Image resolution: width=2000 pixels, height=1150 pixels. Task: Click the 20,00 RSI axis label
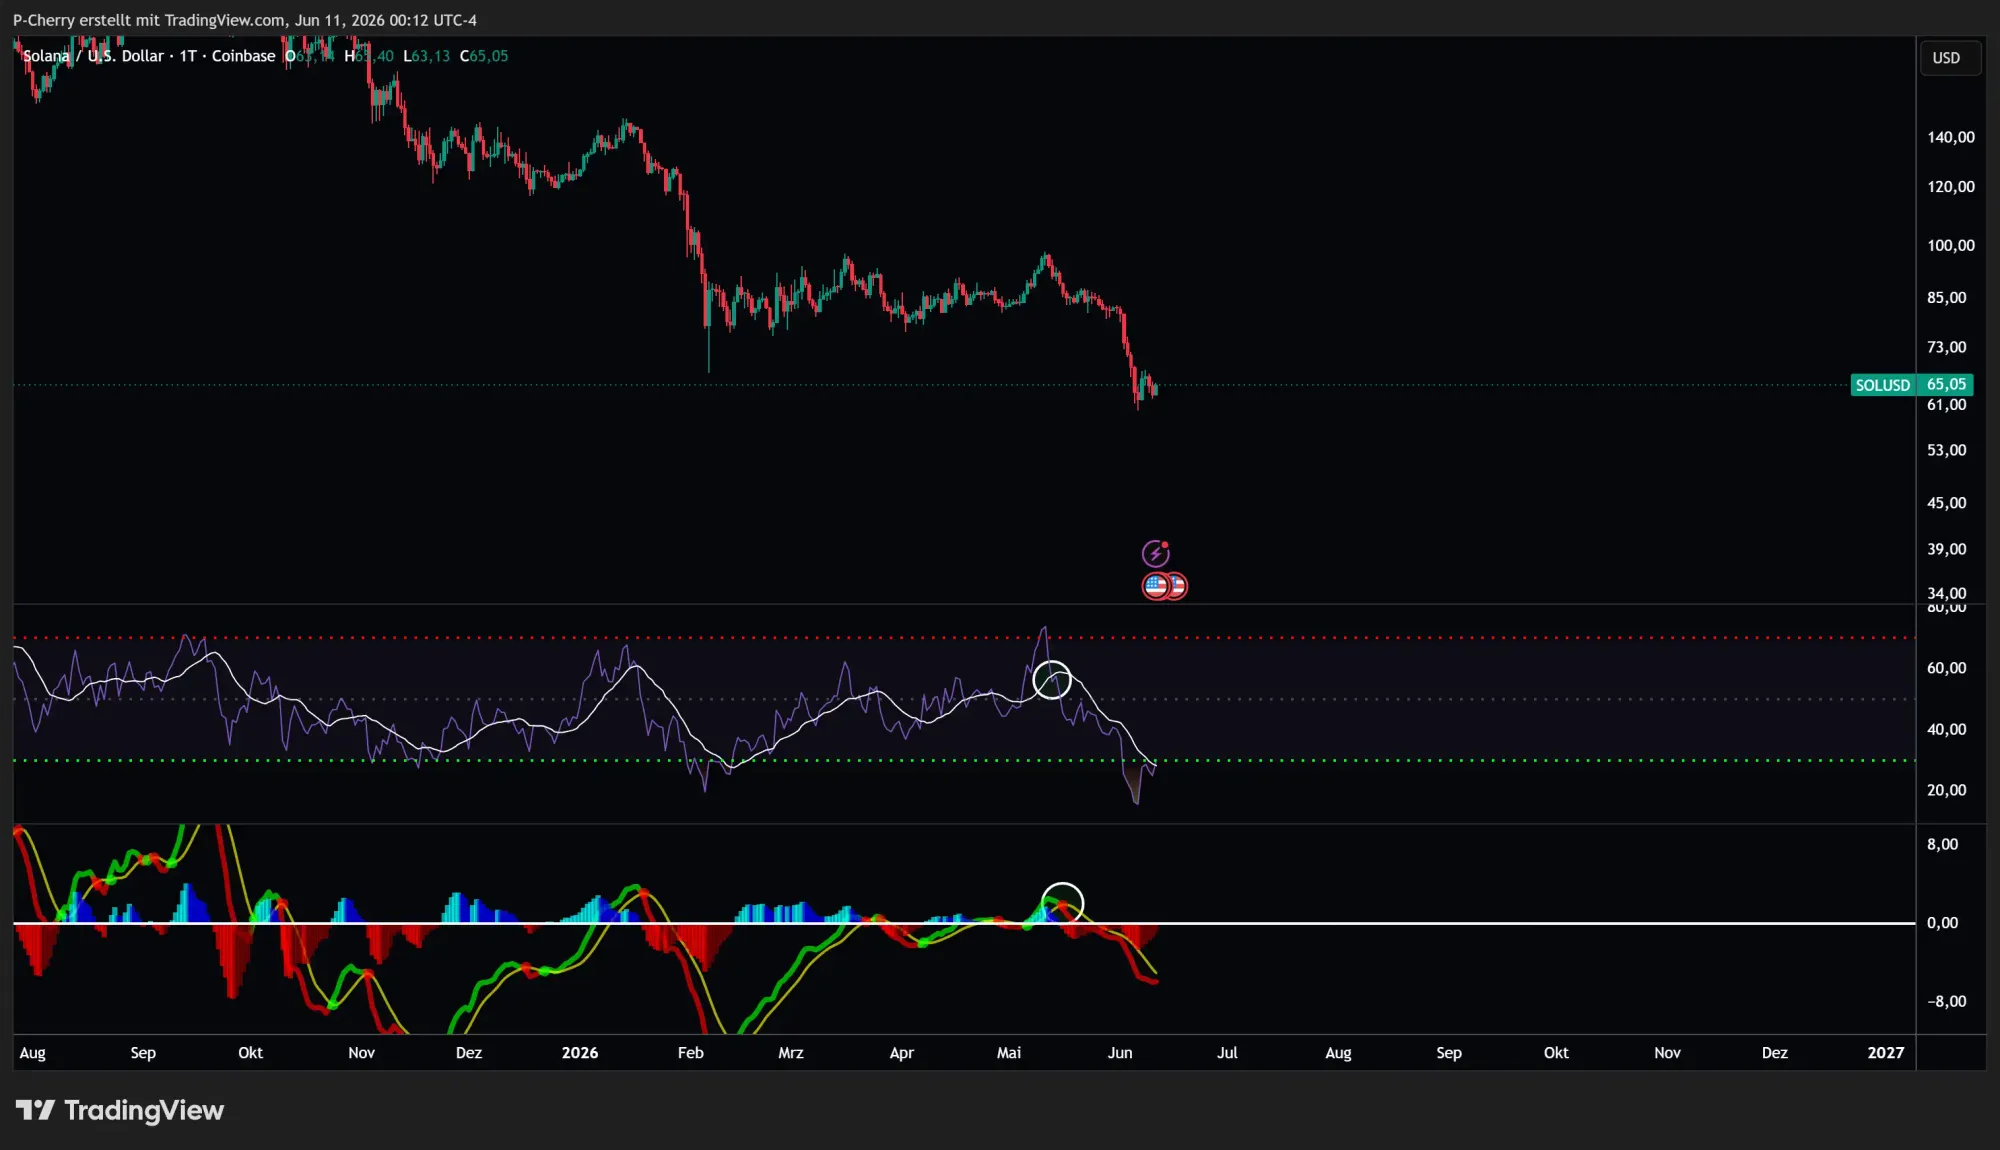point(1947,790)
